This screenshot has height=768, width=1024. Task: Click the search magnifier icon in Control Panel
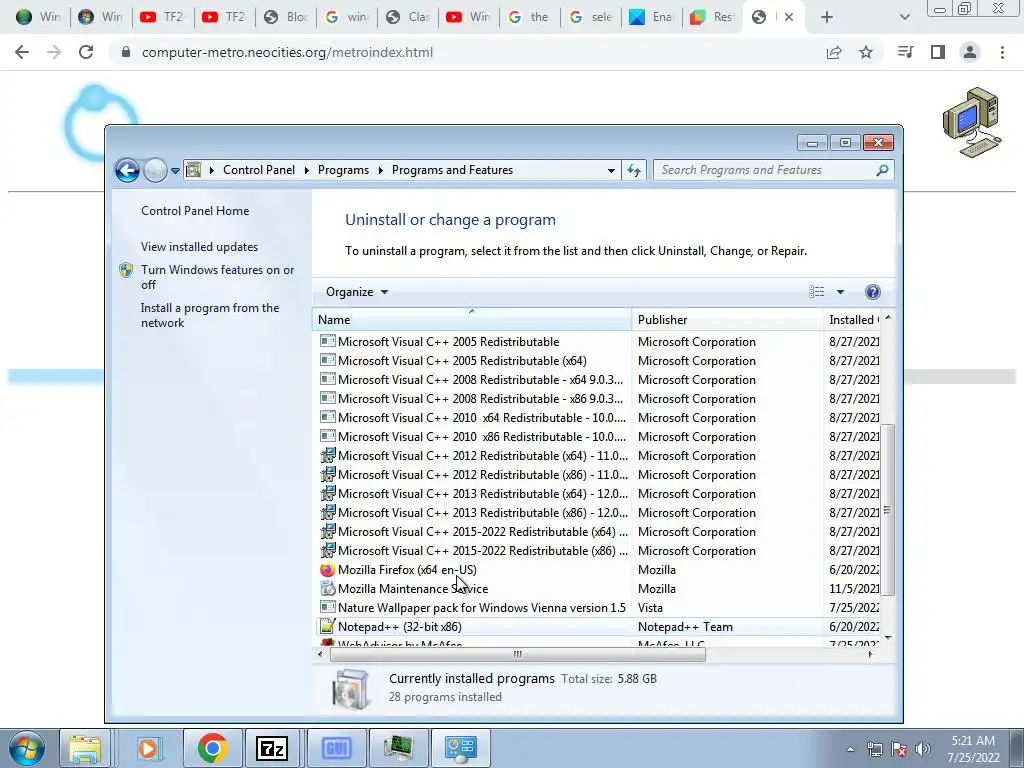coord(882,170)
